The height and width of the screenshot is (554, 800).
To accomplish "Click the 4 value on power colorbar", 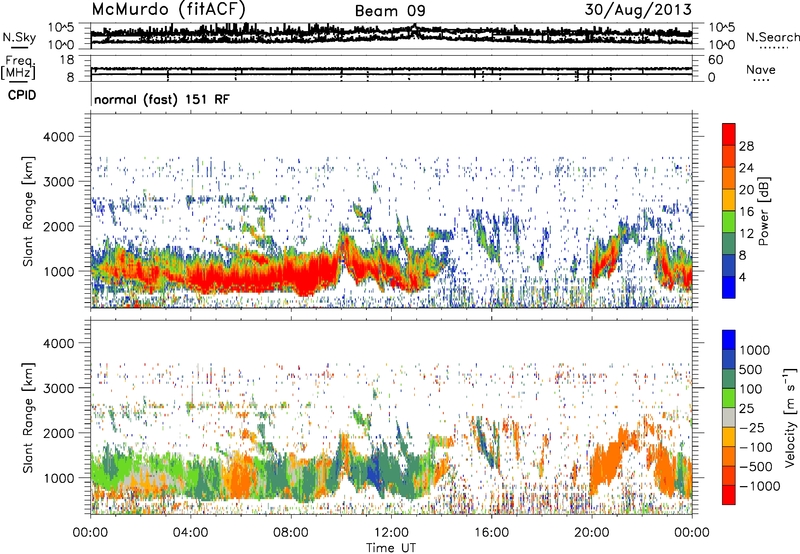I will [742, 278].
